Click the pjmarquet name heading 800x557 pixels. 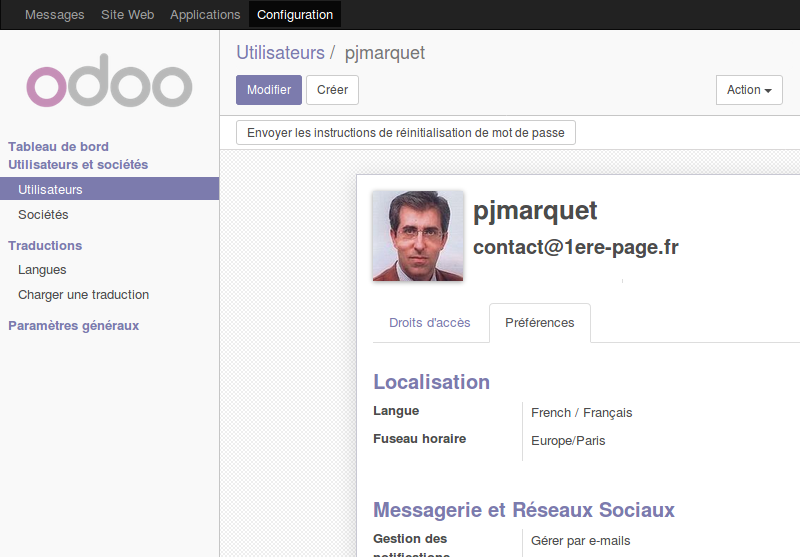(x=535, y=211)
